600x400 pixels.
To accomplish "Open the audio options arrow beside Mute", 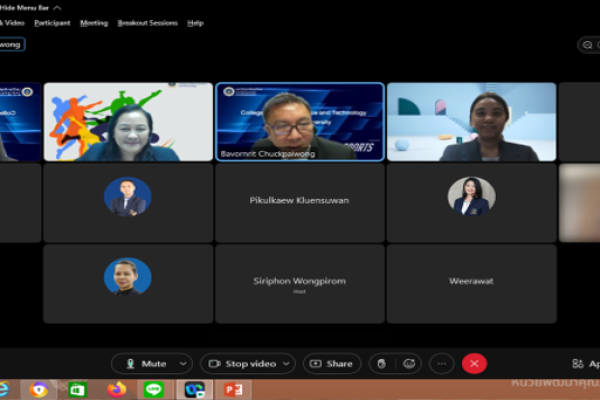I will pyautogui.click(x=183, y=364).
